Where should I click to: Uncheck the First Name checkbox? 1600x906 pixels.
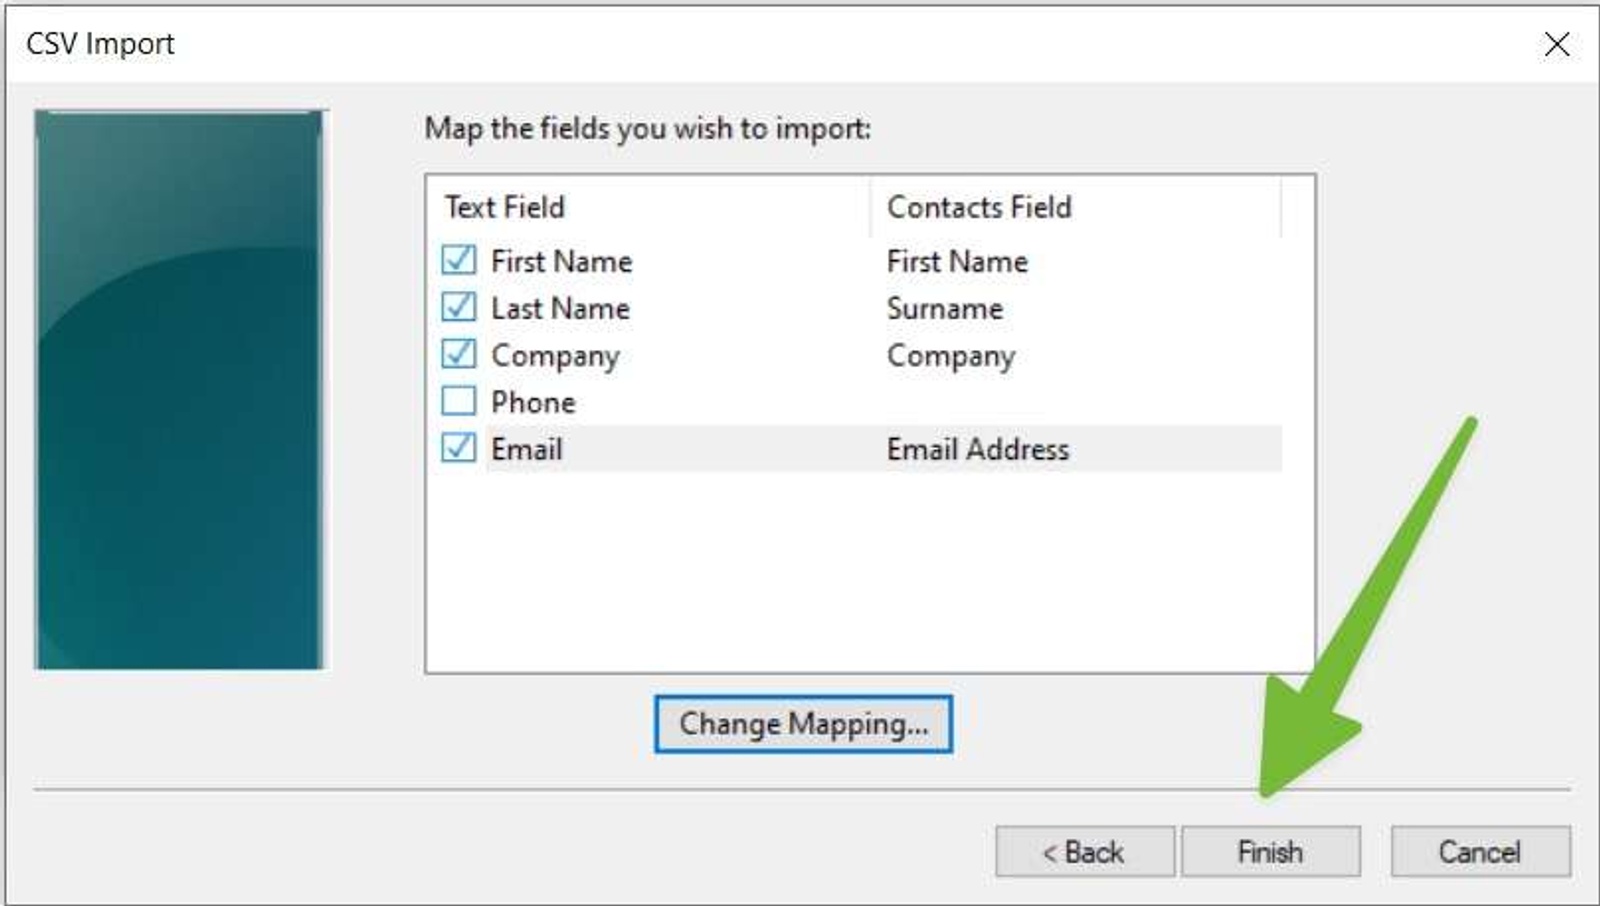tap(459, 261)
